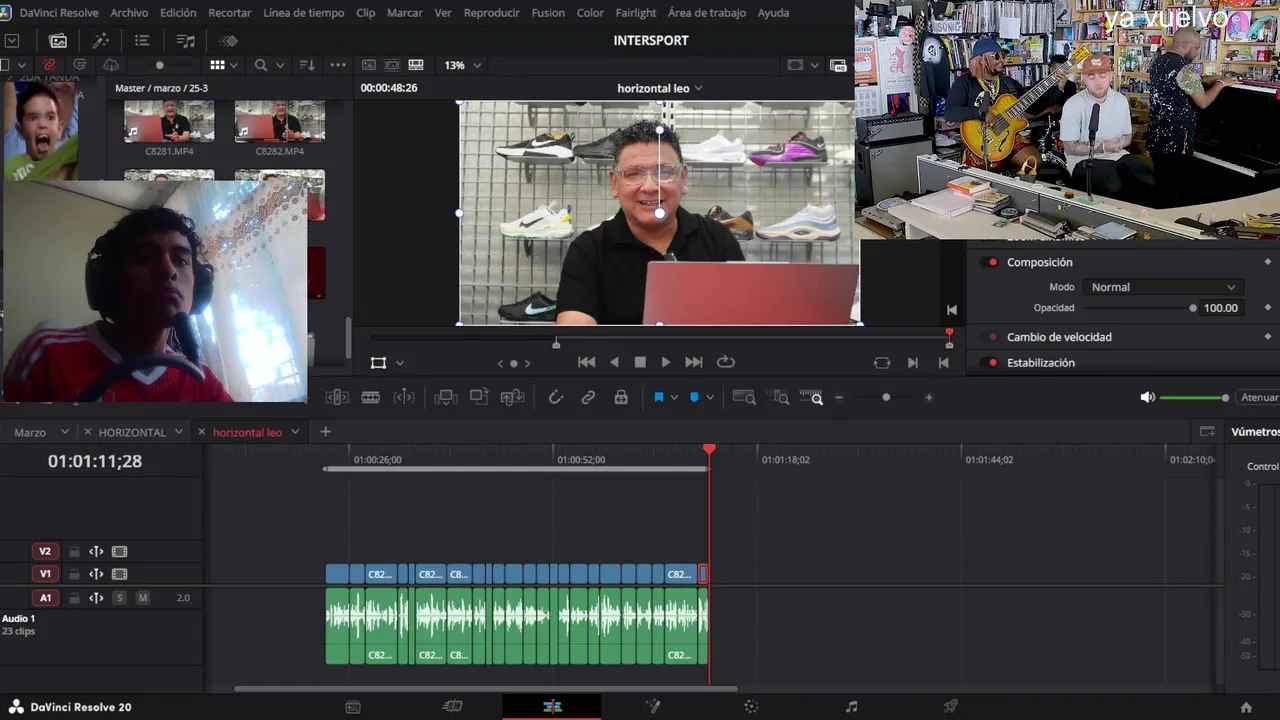Click the match frame icon below the viewer
This screenshot has height=720, width=1280.
pyautogui.click(x=882, y=362)
